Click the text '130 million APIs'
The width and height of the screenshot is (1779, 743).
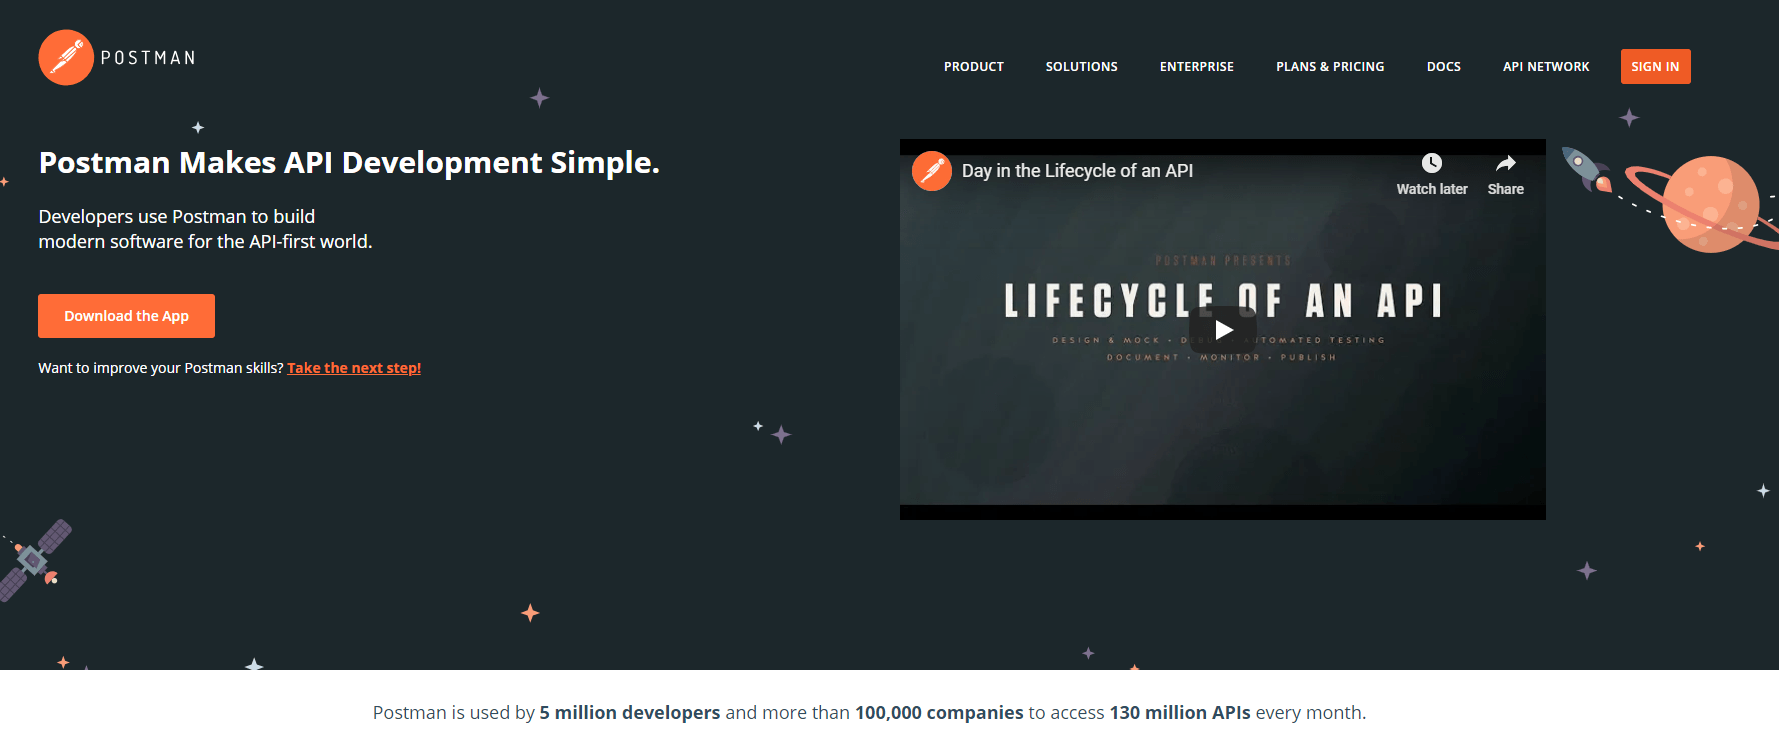coord(1180,712)
